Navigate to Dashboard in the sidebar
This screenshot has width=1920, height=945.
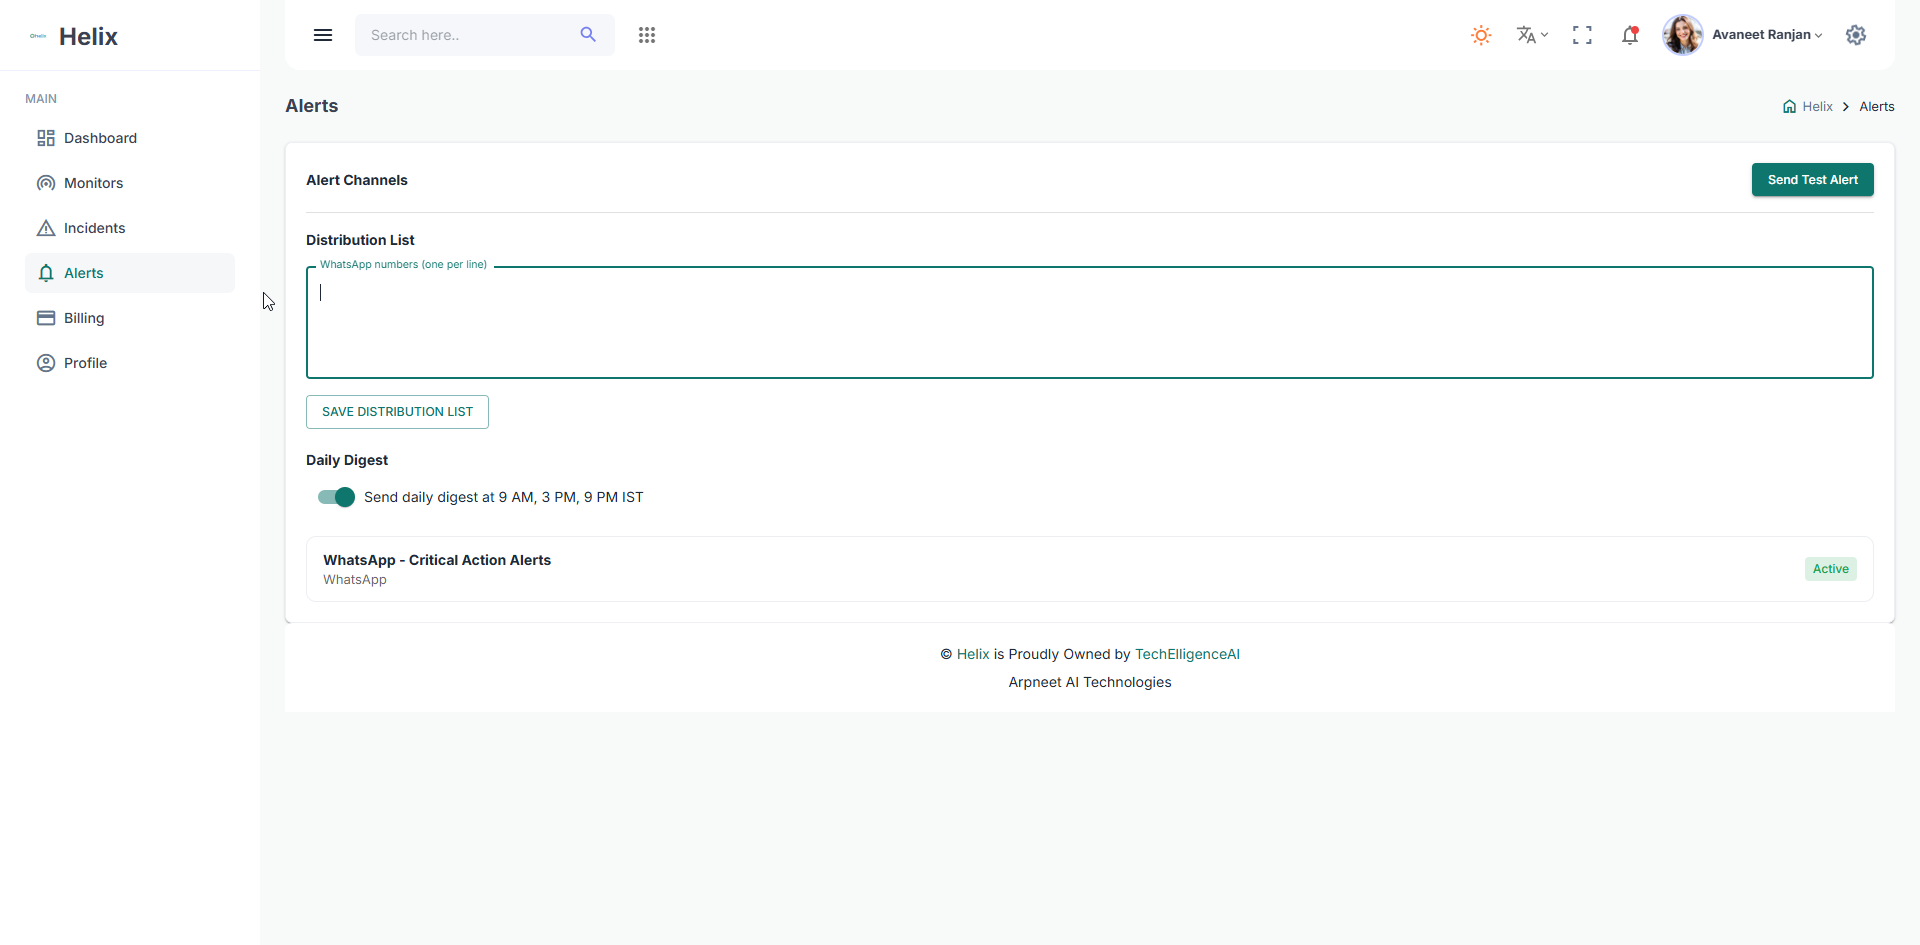click(x=100, y=138)
